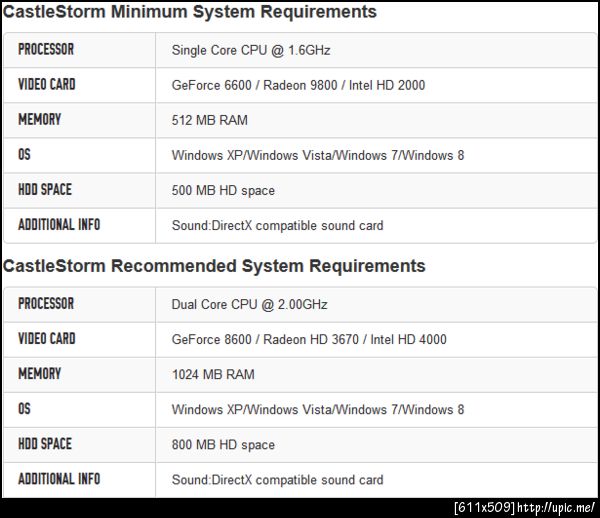
Task: Click the recommended table's ADDITIONAL INFO label
Action: 59,479
